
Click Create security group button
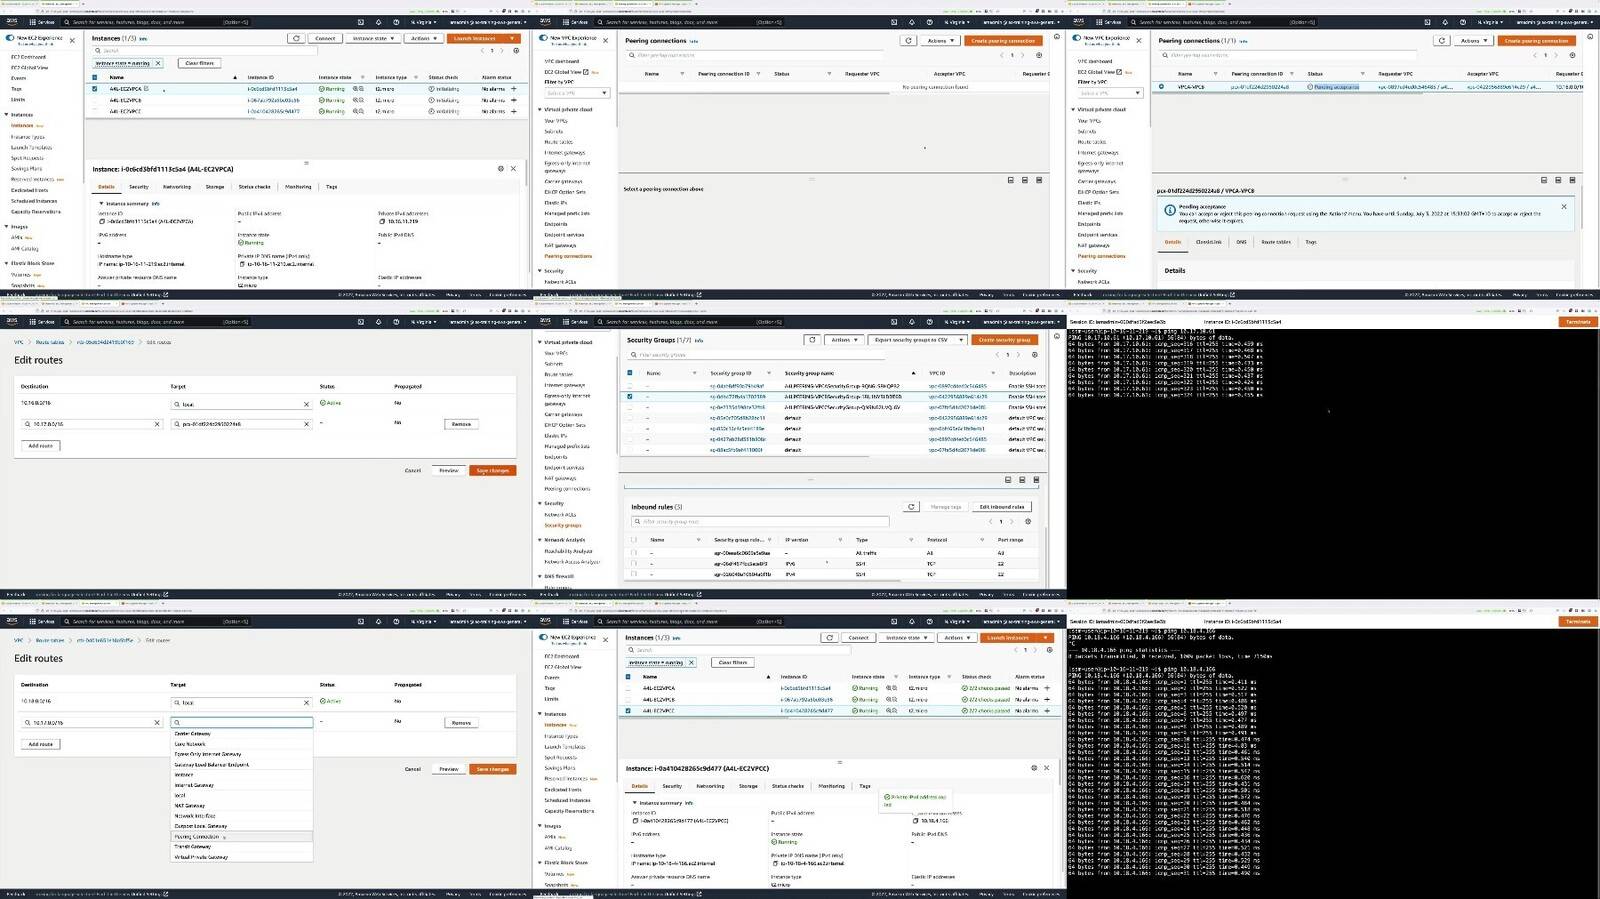point(1005,339)
